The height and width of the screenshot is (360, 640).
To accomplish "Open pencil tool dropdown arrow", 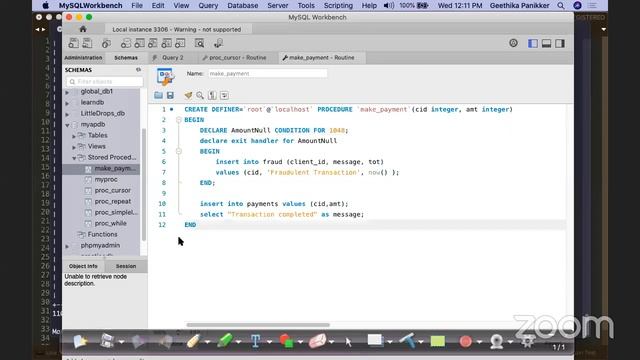I will [207, 342].
